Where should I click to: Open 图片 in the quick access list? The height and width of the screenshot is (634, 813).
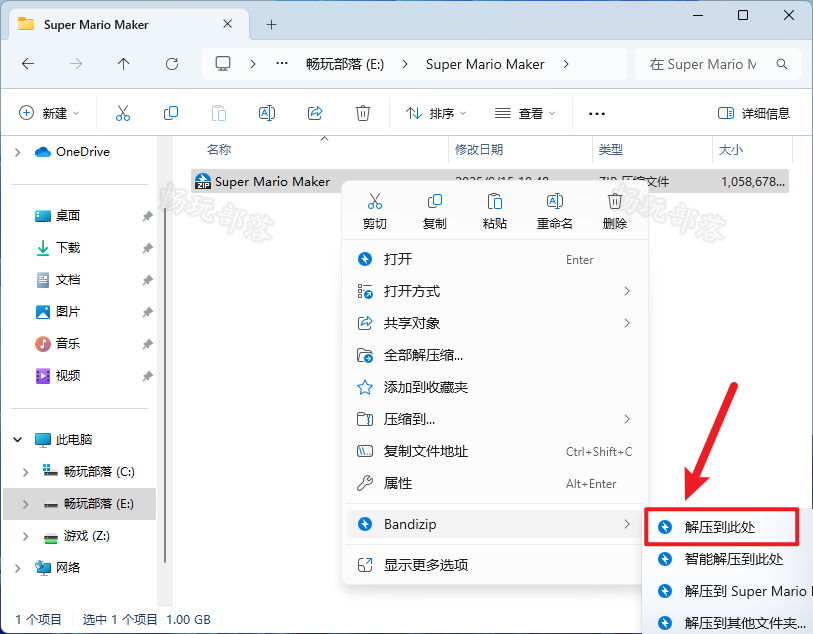pos(68,312)
